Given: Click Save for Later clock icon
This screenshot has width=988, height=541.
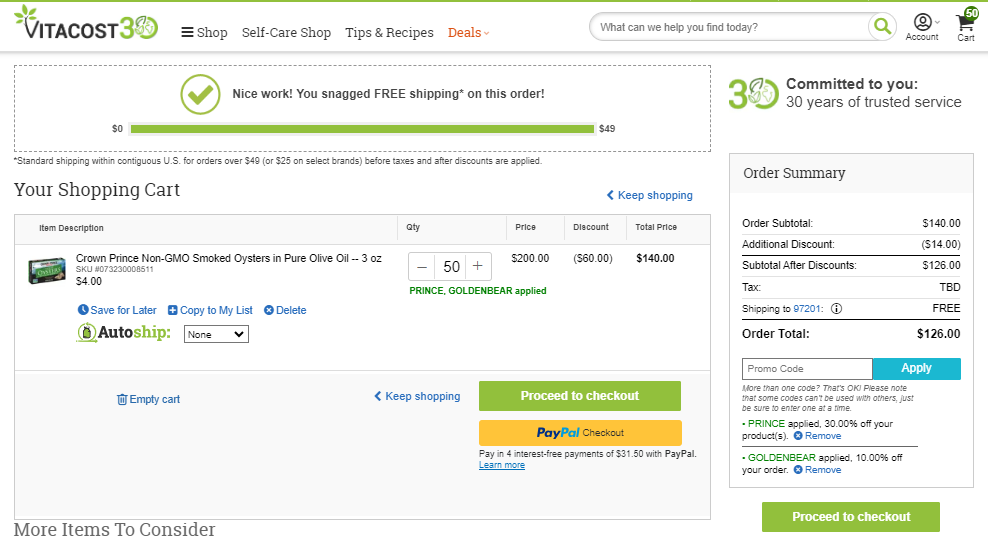Looking at the screenshot, I should pyautogui.click(x=83, y=310).
